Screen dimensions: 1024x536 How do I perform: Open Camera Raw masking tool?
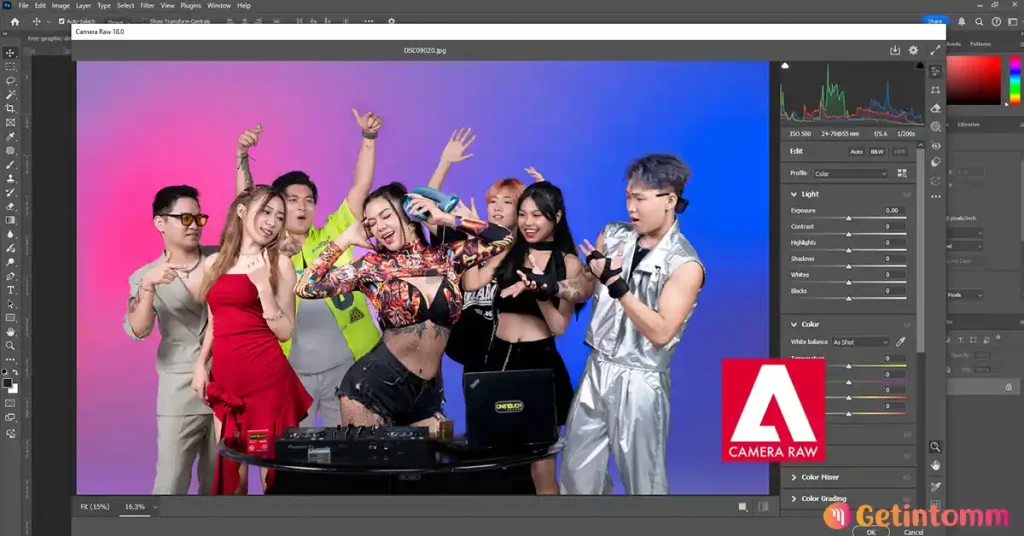click(935, 127)
